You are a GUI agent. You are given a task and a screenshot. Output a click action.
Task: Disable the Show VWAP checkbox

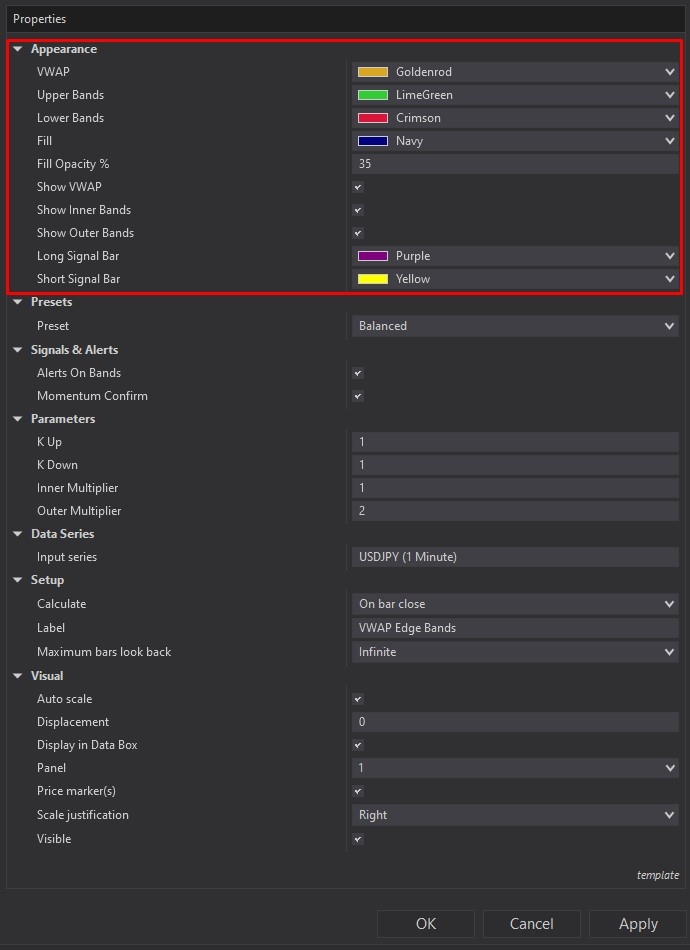[357, 186]
